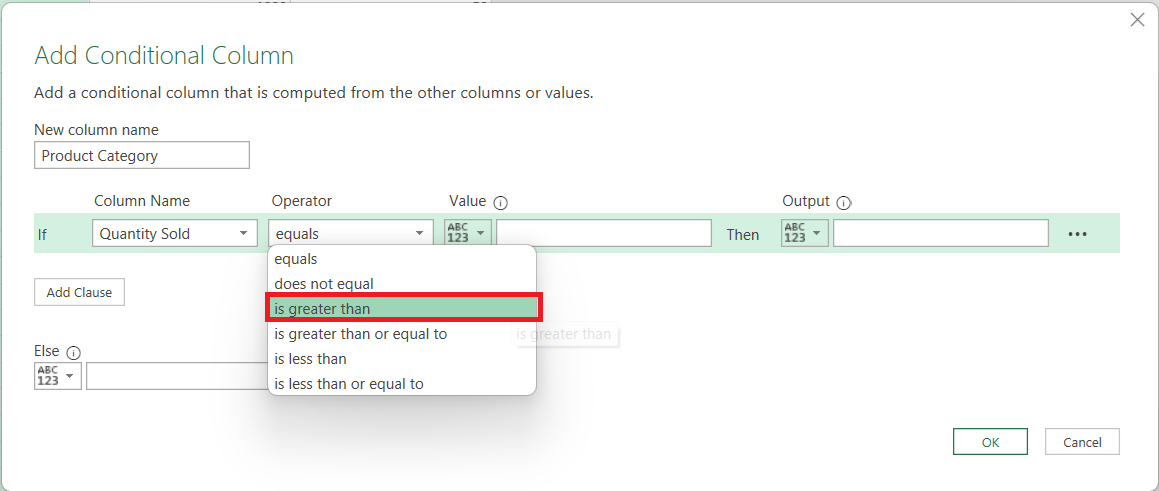Show the Output info tooltip icon

(x=845, y=202)
